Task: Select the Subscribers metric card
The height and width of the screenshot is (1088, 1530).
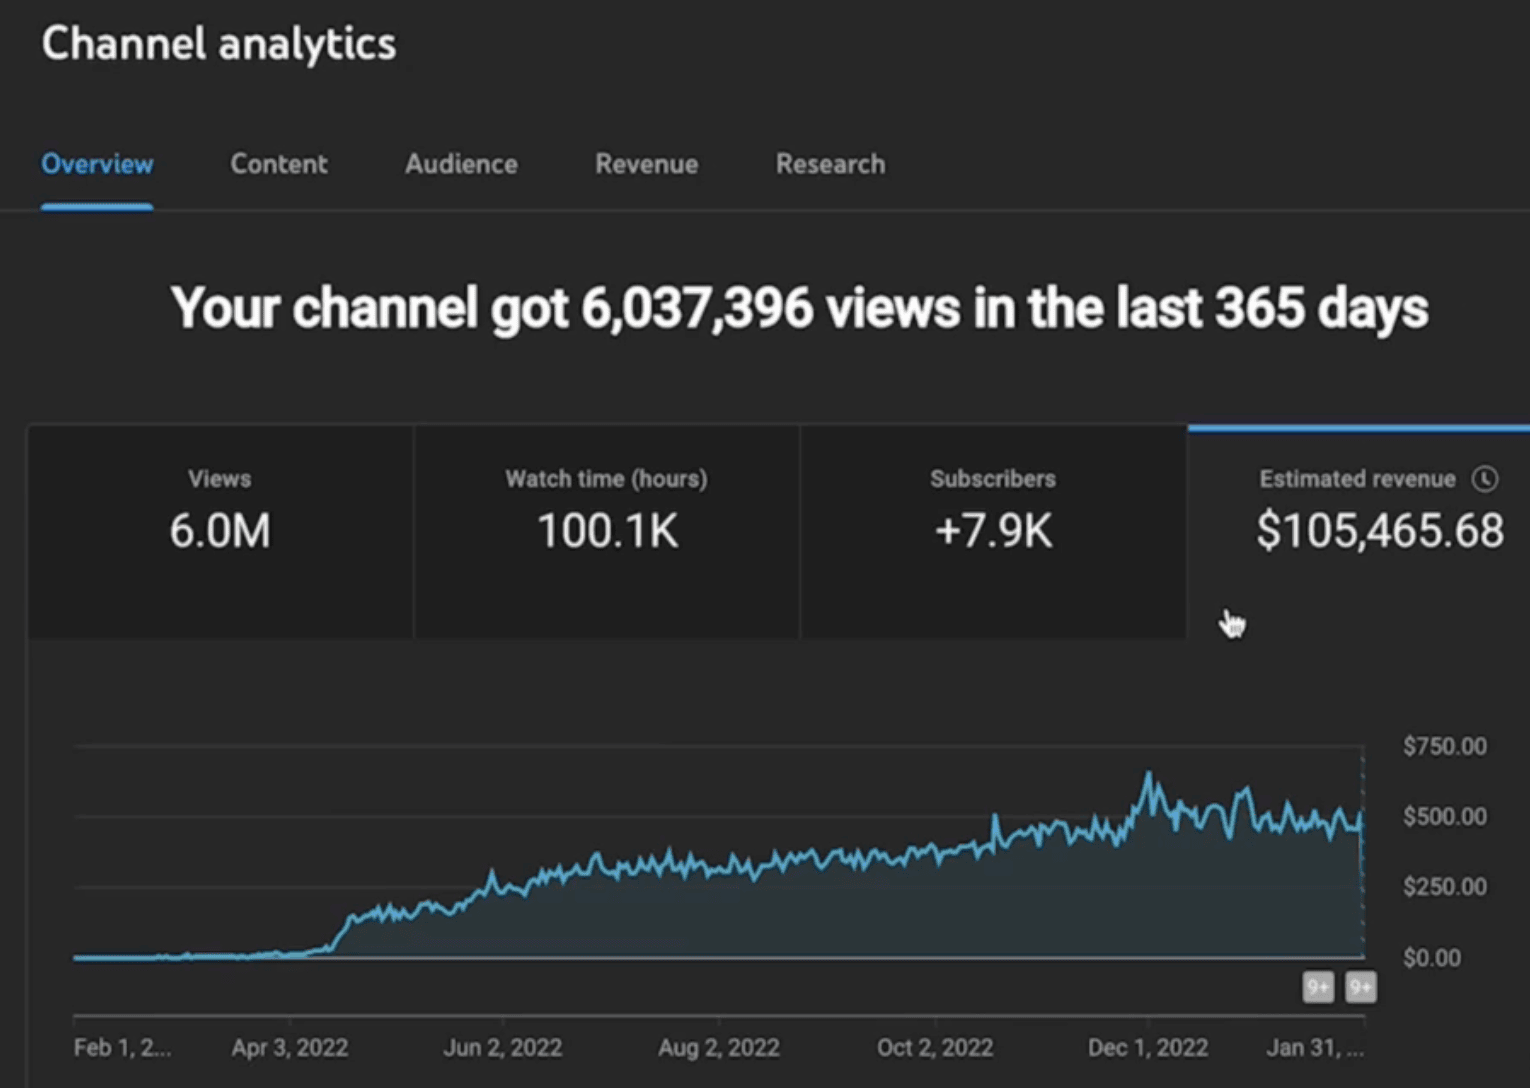Action: [x=992, y=530]
